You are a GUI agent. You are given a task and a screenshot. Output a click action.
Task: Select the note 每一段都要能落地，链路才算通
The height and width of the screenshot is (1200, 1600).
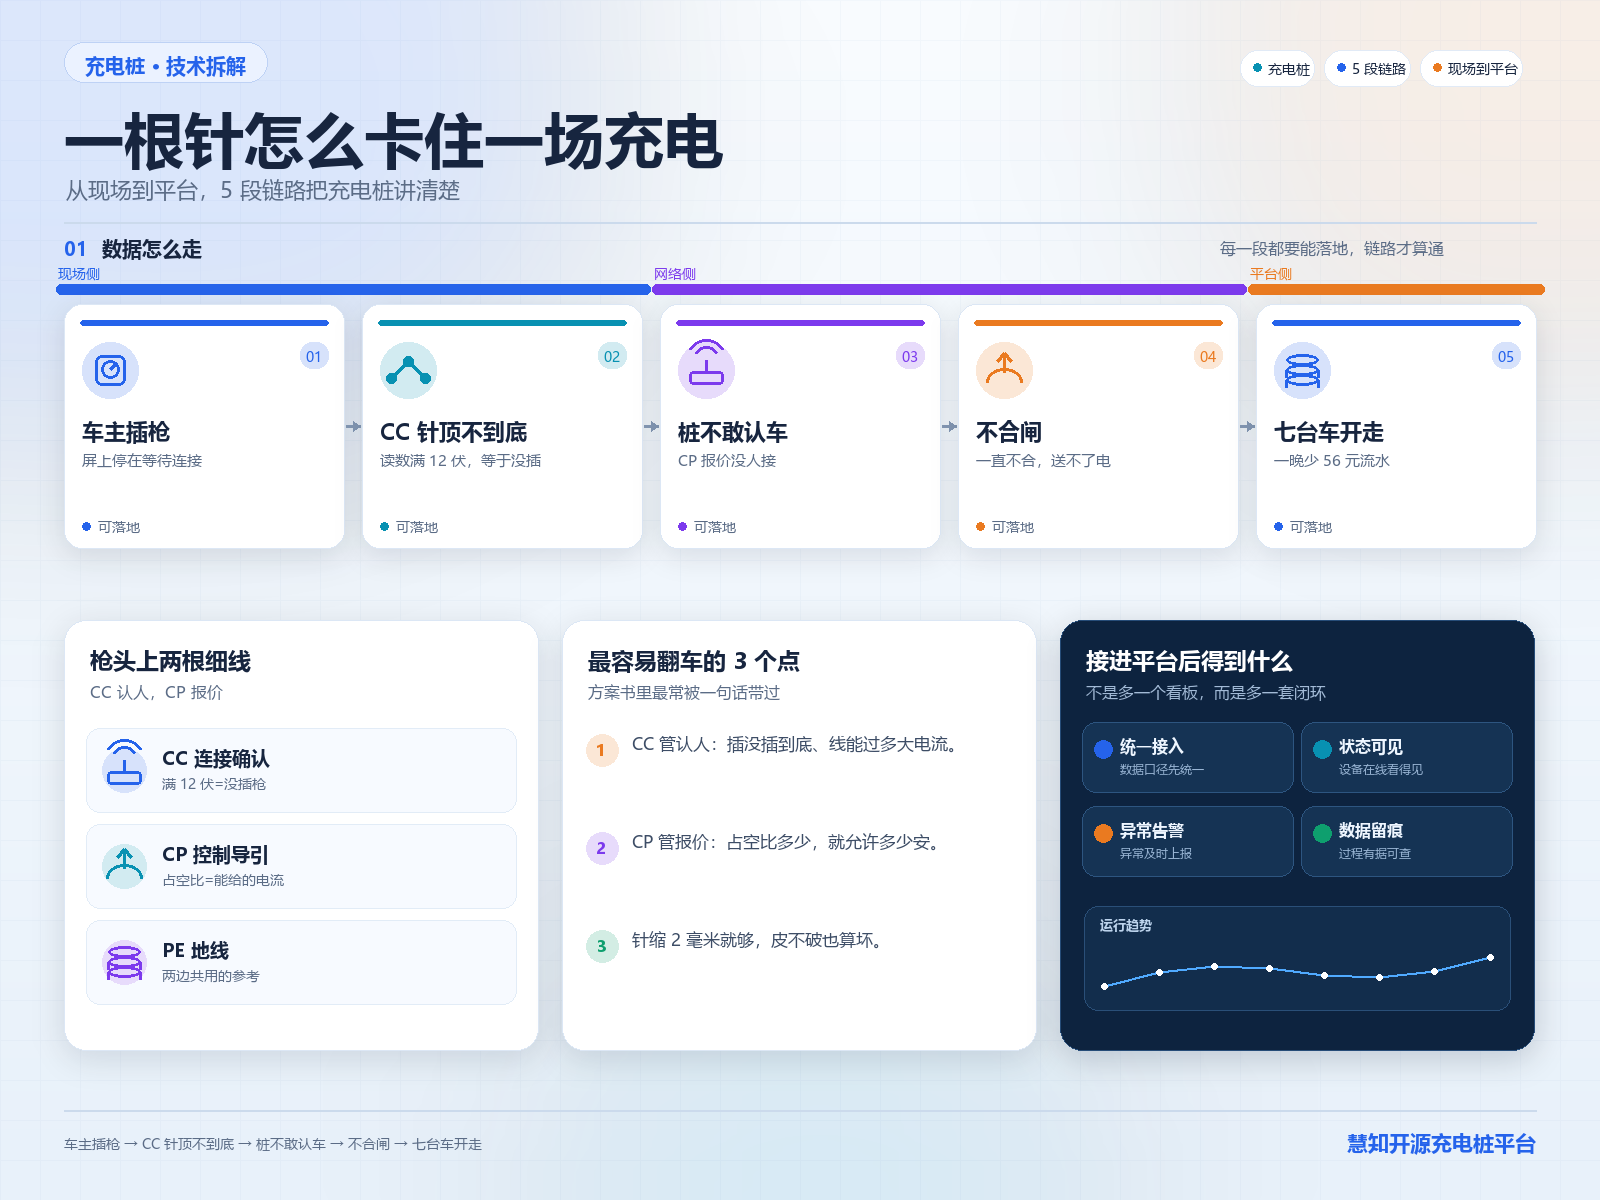click(x=1332, y=249)
